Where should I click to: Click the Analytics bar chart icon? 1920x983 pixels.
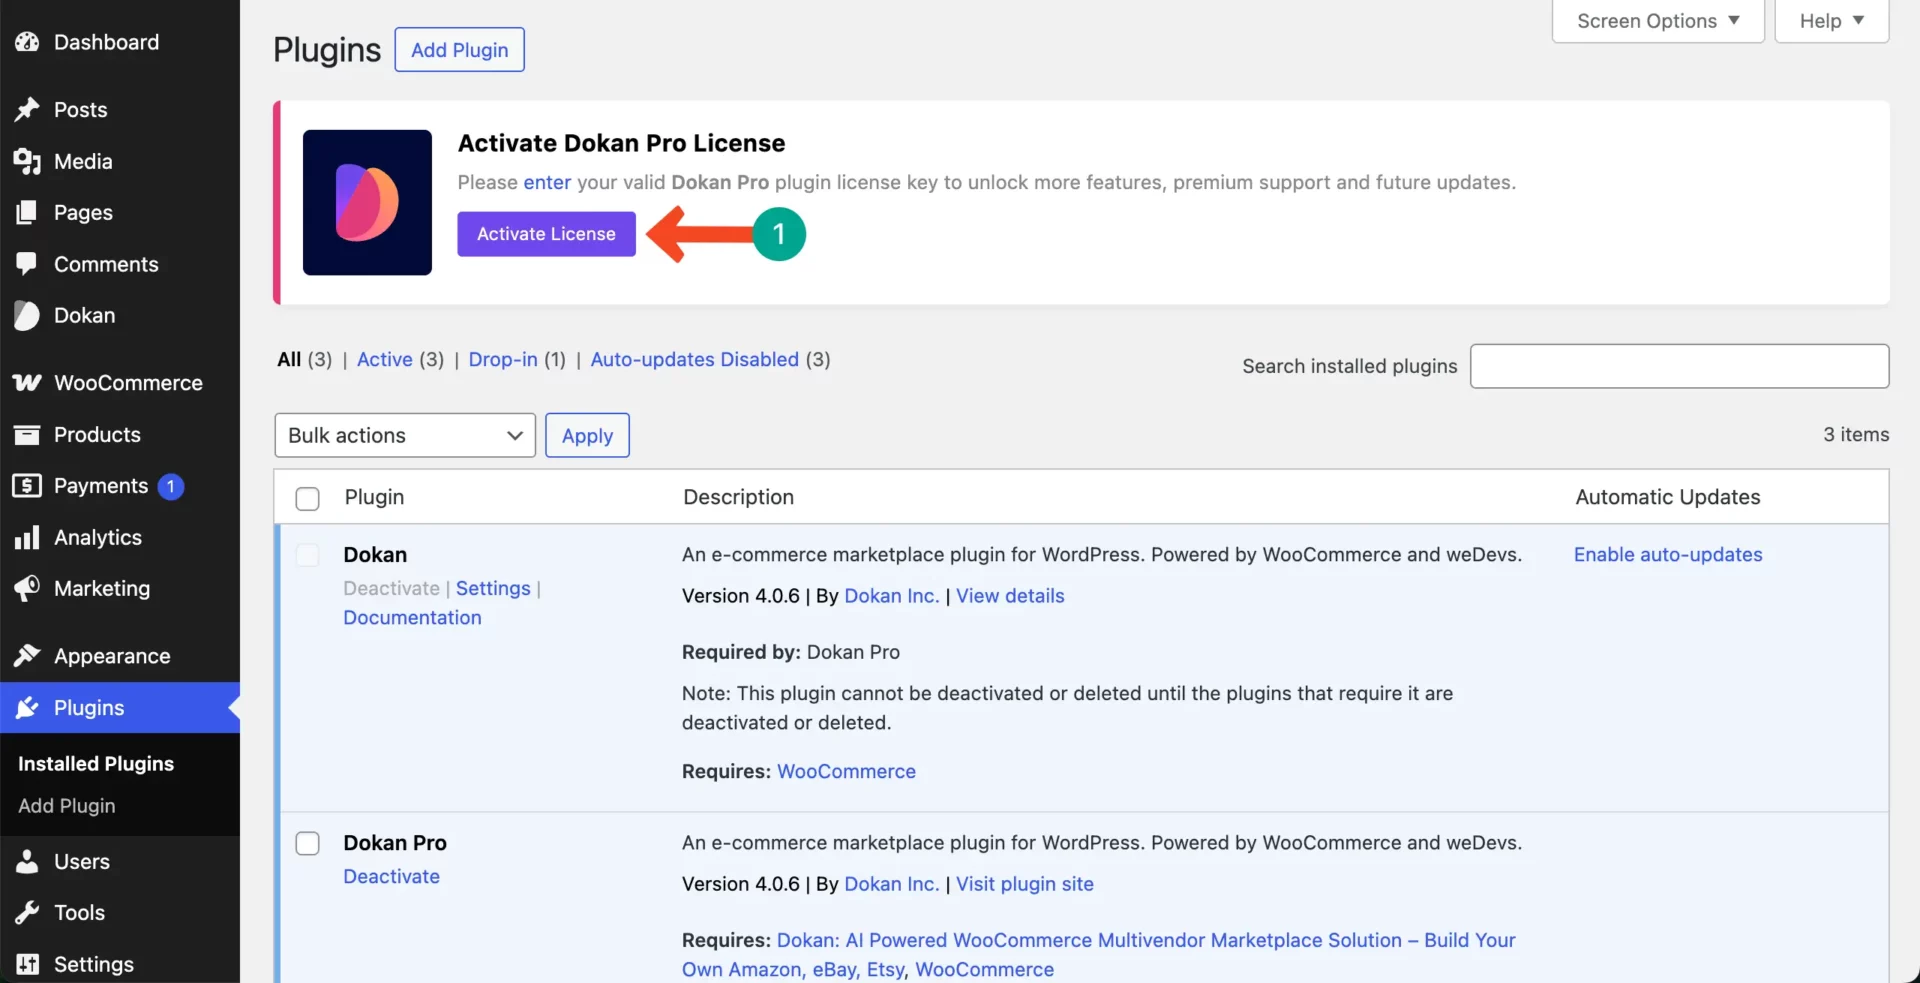[x=27, y=538]
